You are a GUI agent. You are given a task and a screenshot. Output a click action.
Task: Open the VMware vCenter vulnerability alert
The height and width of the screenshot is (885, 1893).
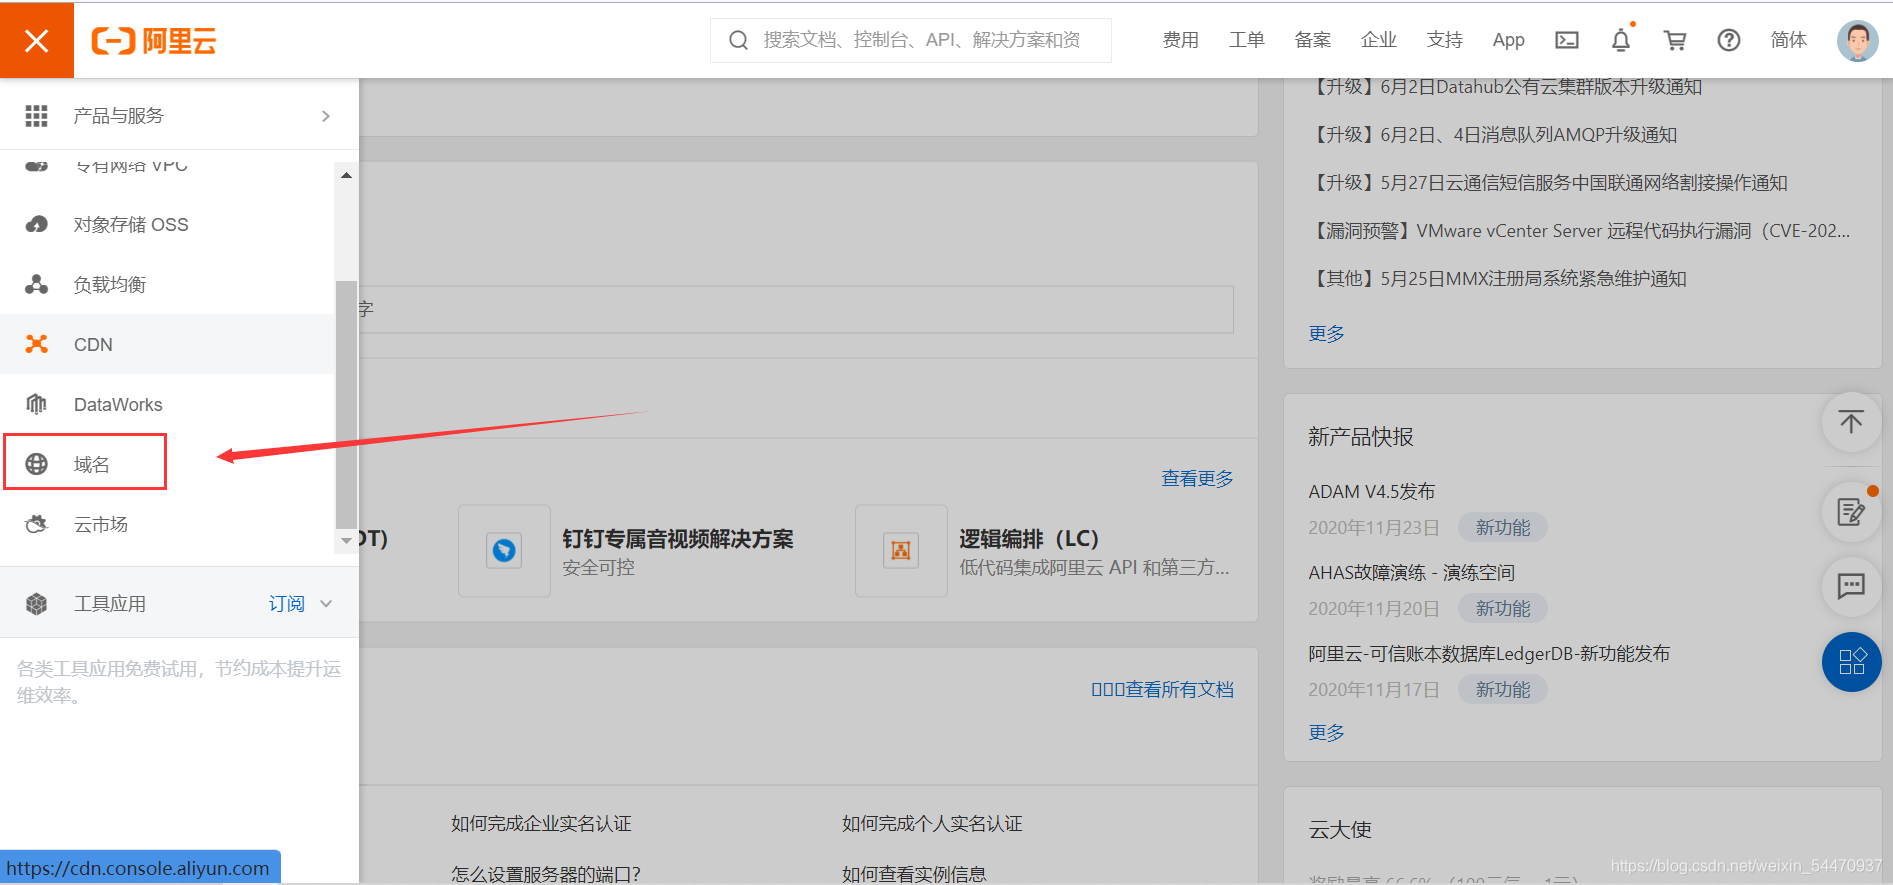(1580, 231)
